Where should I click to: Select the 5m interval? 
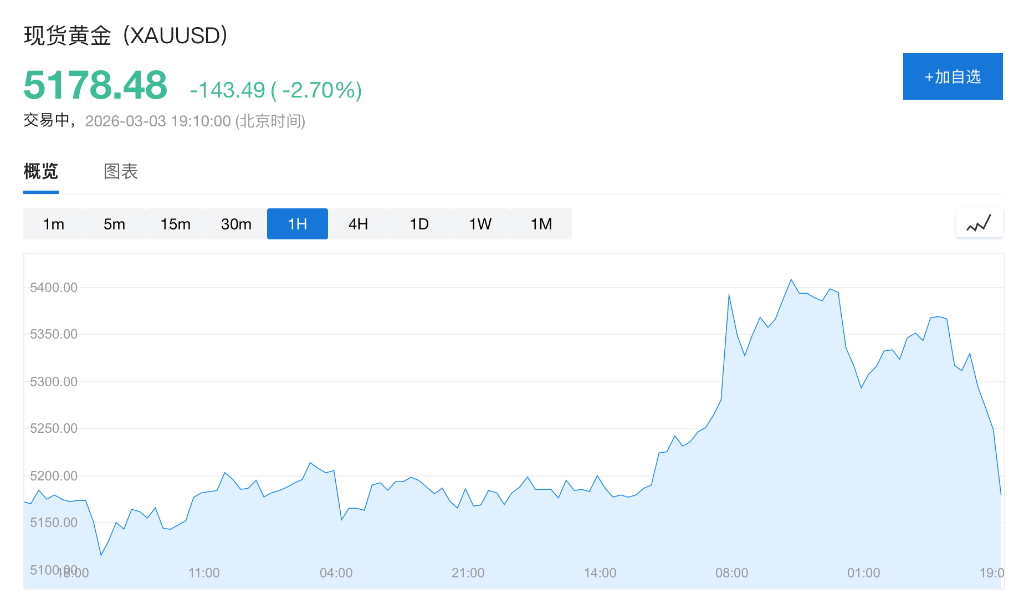click(x=115, y=224)
